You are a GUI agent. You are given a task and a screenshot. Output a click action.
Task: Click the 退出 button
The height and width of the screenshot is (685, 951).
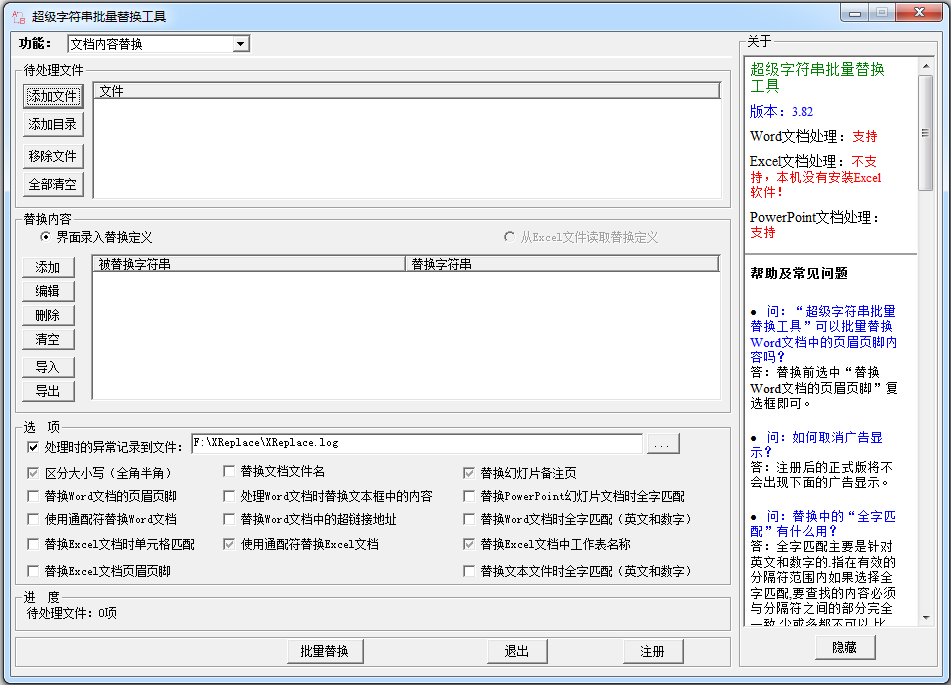517,651
